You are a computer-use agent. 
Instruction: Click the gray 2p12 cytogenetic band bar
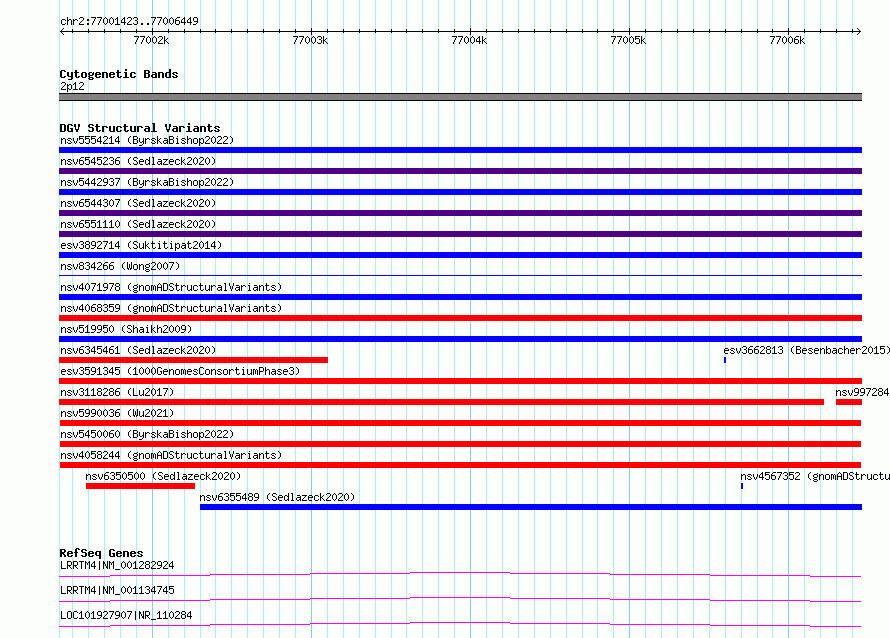point(460,97)
